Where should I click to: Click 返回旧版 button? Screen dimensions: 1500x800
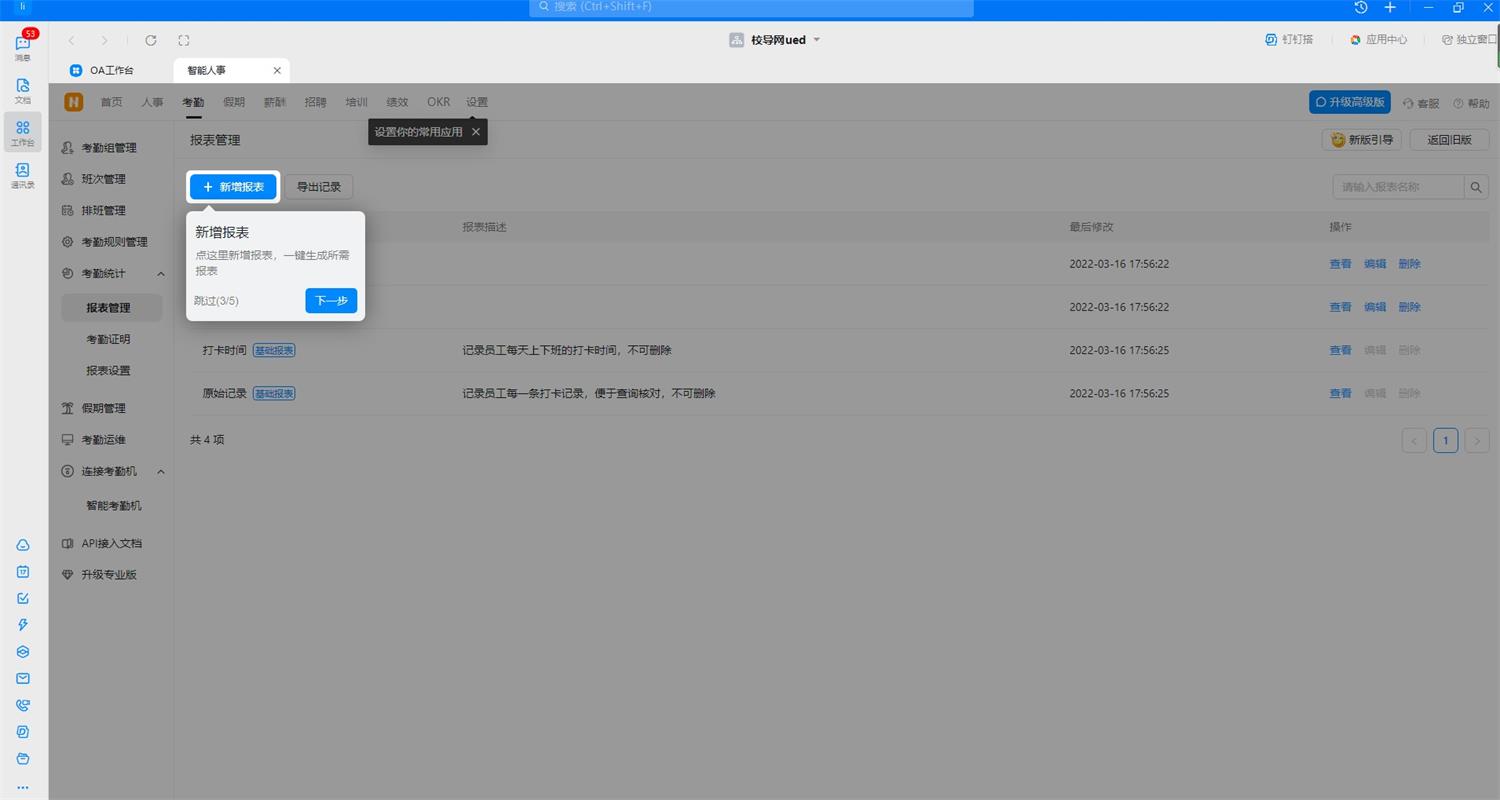pyautogui.click(x=1449, y=140)
